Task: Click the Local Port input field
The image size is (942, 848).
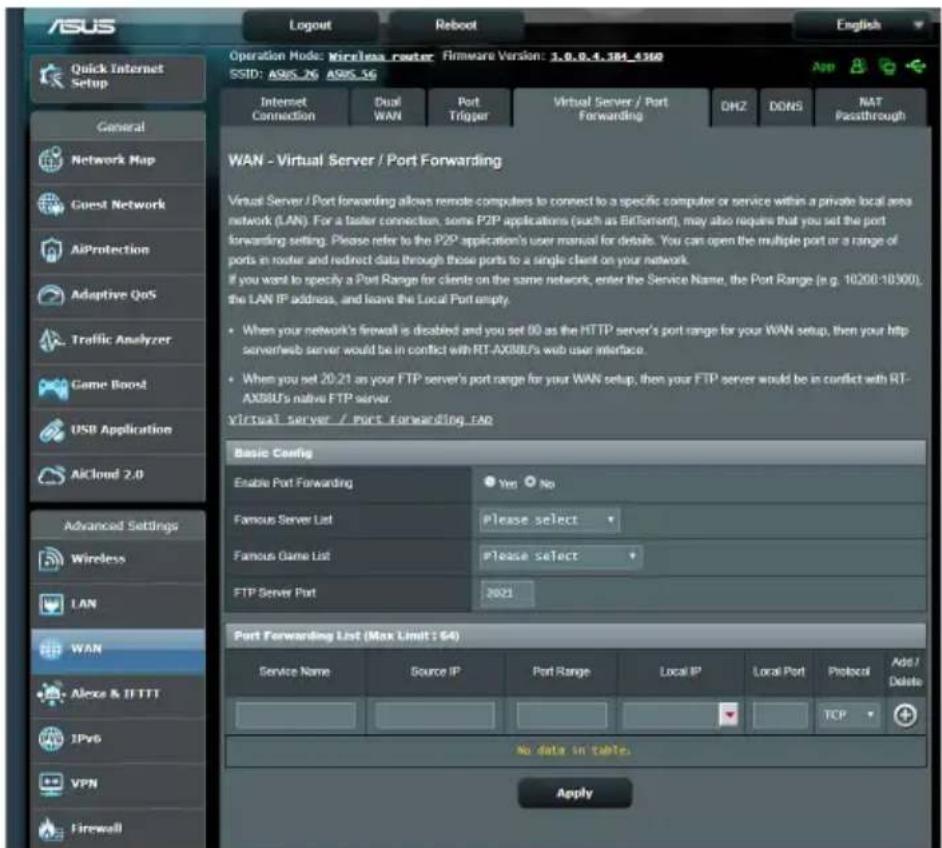Action: tap(780, 715)
